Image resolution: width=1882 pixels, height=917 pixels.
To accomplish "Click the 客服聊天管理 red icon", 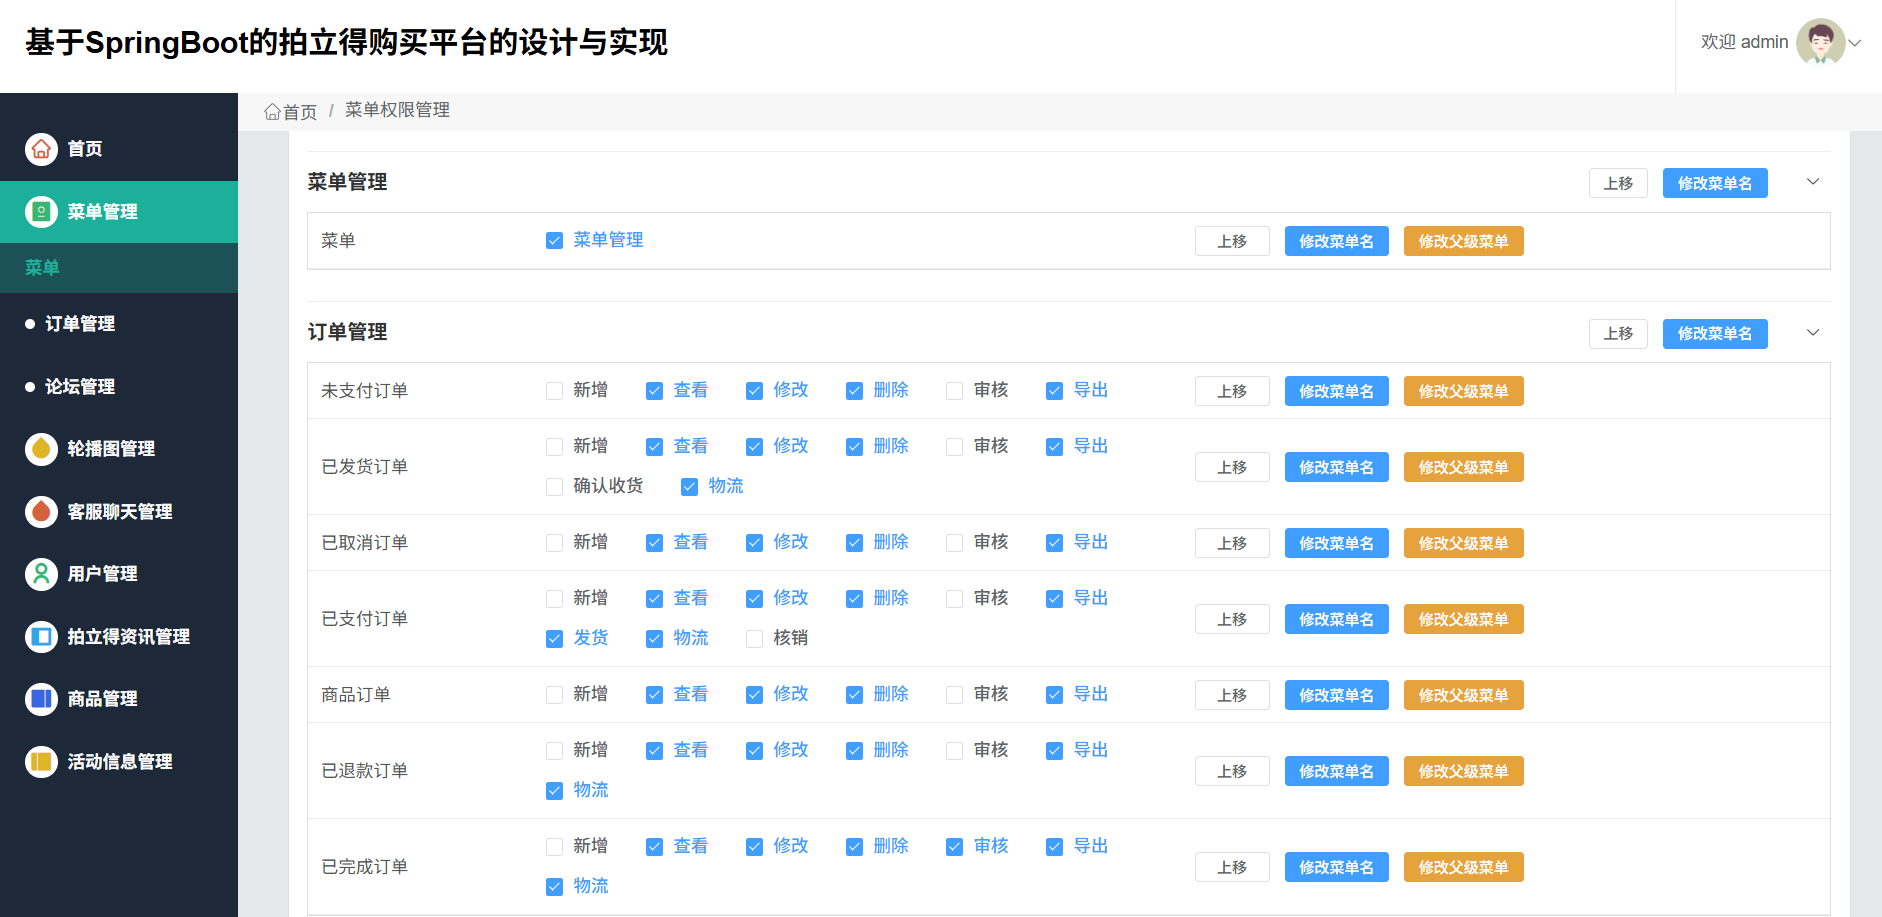I will click(x=41, y=512).
